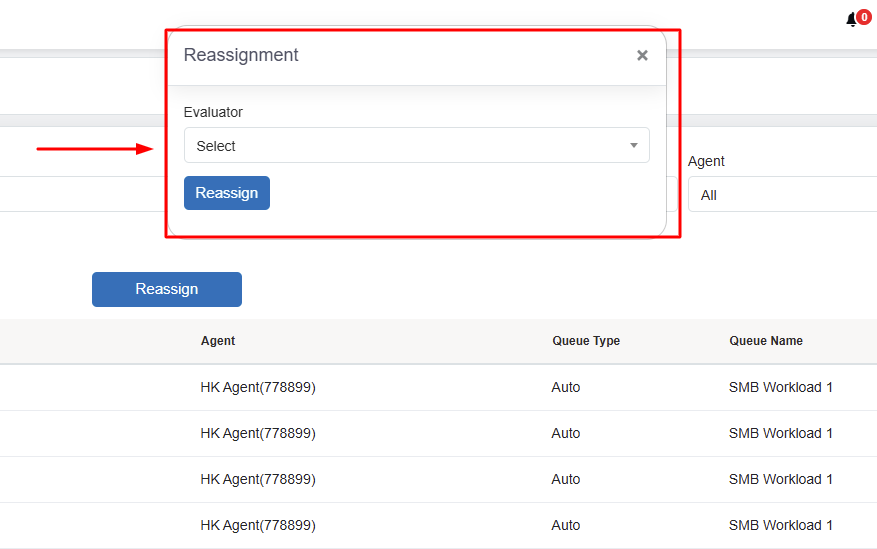Click the Reassignment dialog title
877x549 pixels.
[x=241, y=55]
